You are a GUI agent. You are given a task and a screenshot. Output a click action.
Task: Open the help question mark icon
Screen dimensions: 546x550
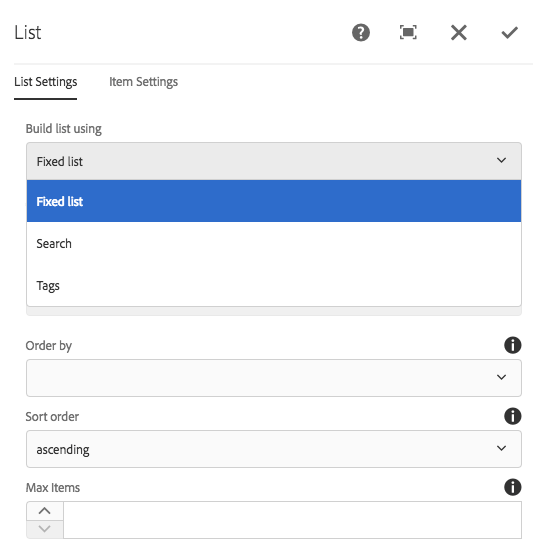[x=360, y=33]
